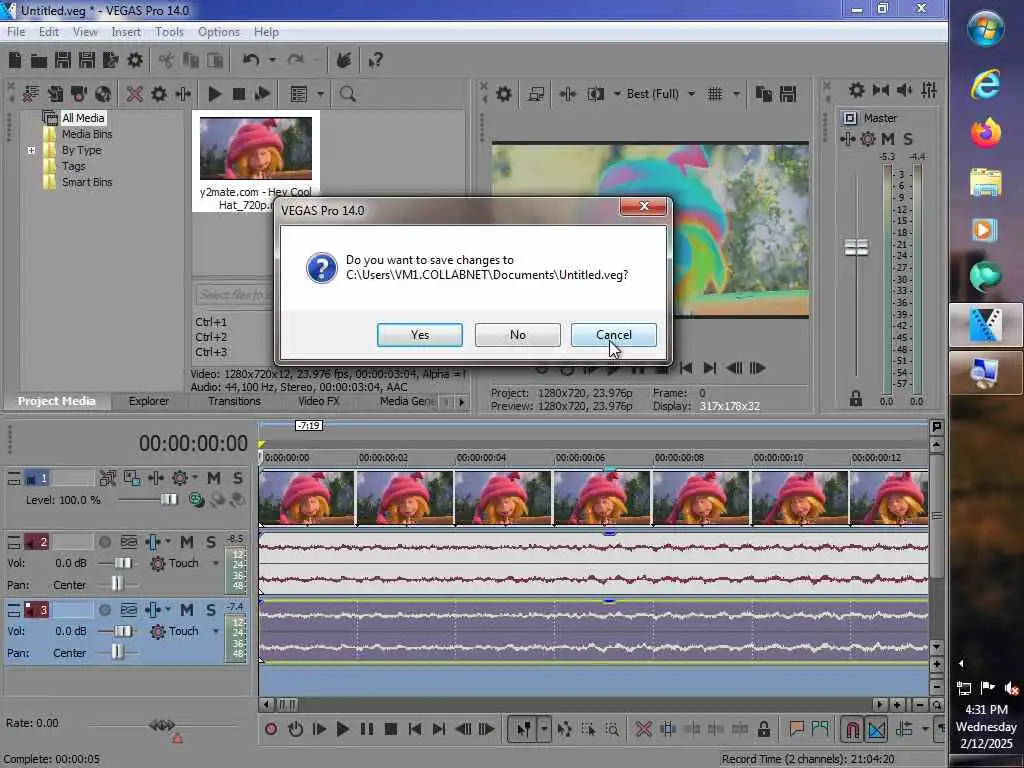Open the View menu
1024x768 pixels.
85,32
